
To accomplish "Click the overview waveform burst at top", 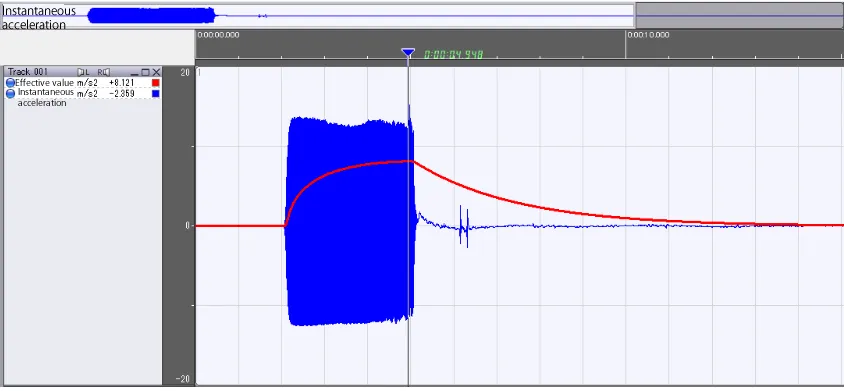I will click(151, 15).
